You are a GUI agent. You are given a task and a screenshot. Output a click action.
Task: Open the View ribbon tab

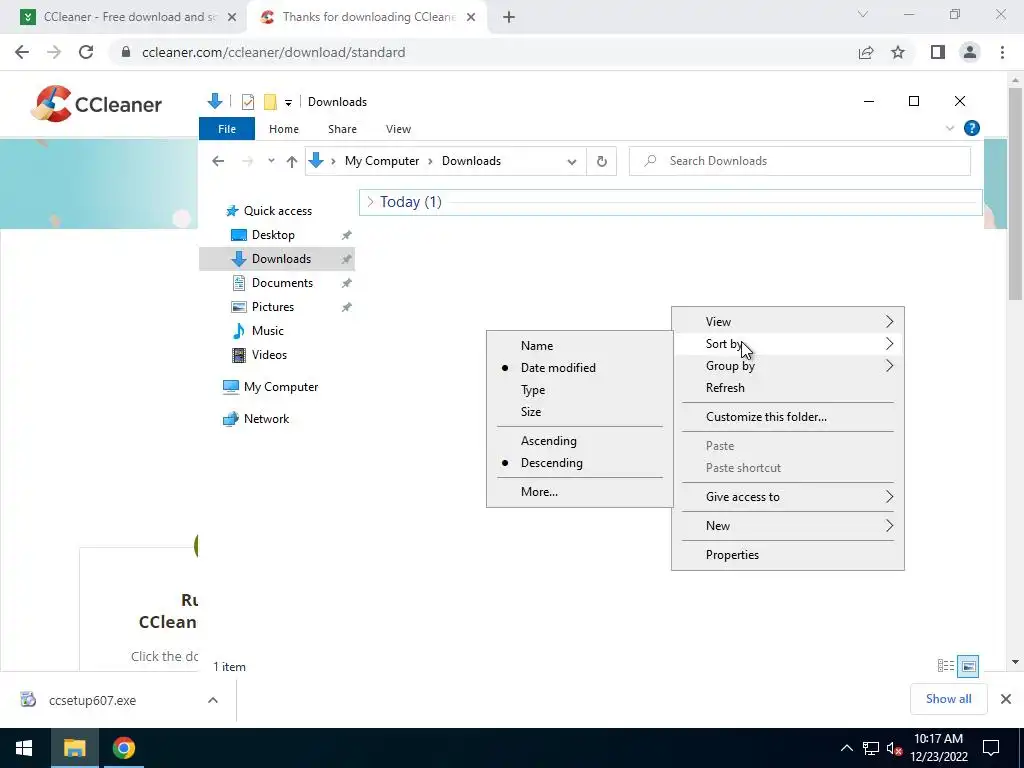[x=398, y=129]
